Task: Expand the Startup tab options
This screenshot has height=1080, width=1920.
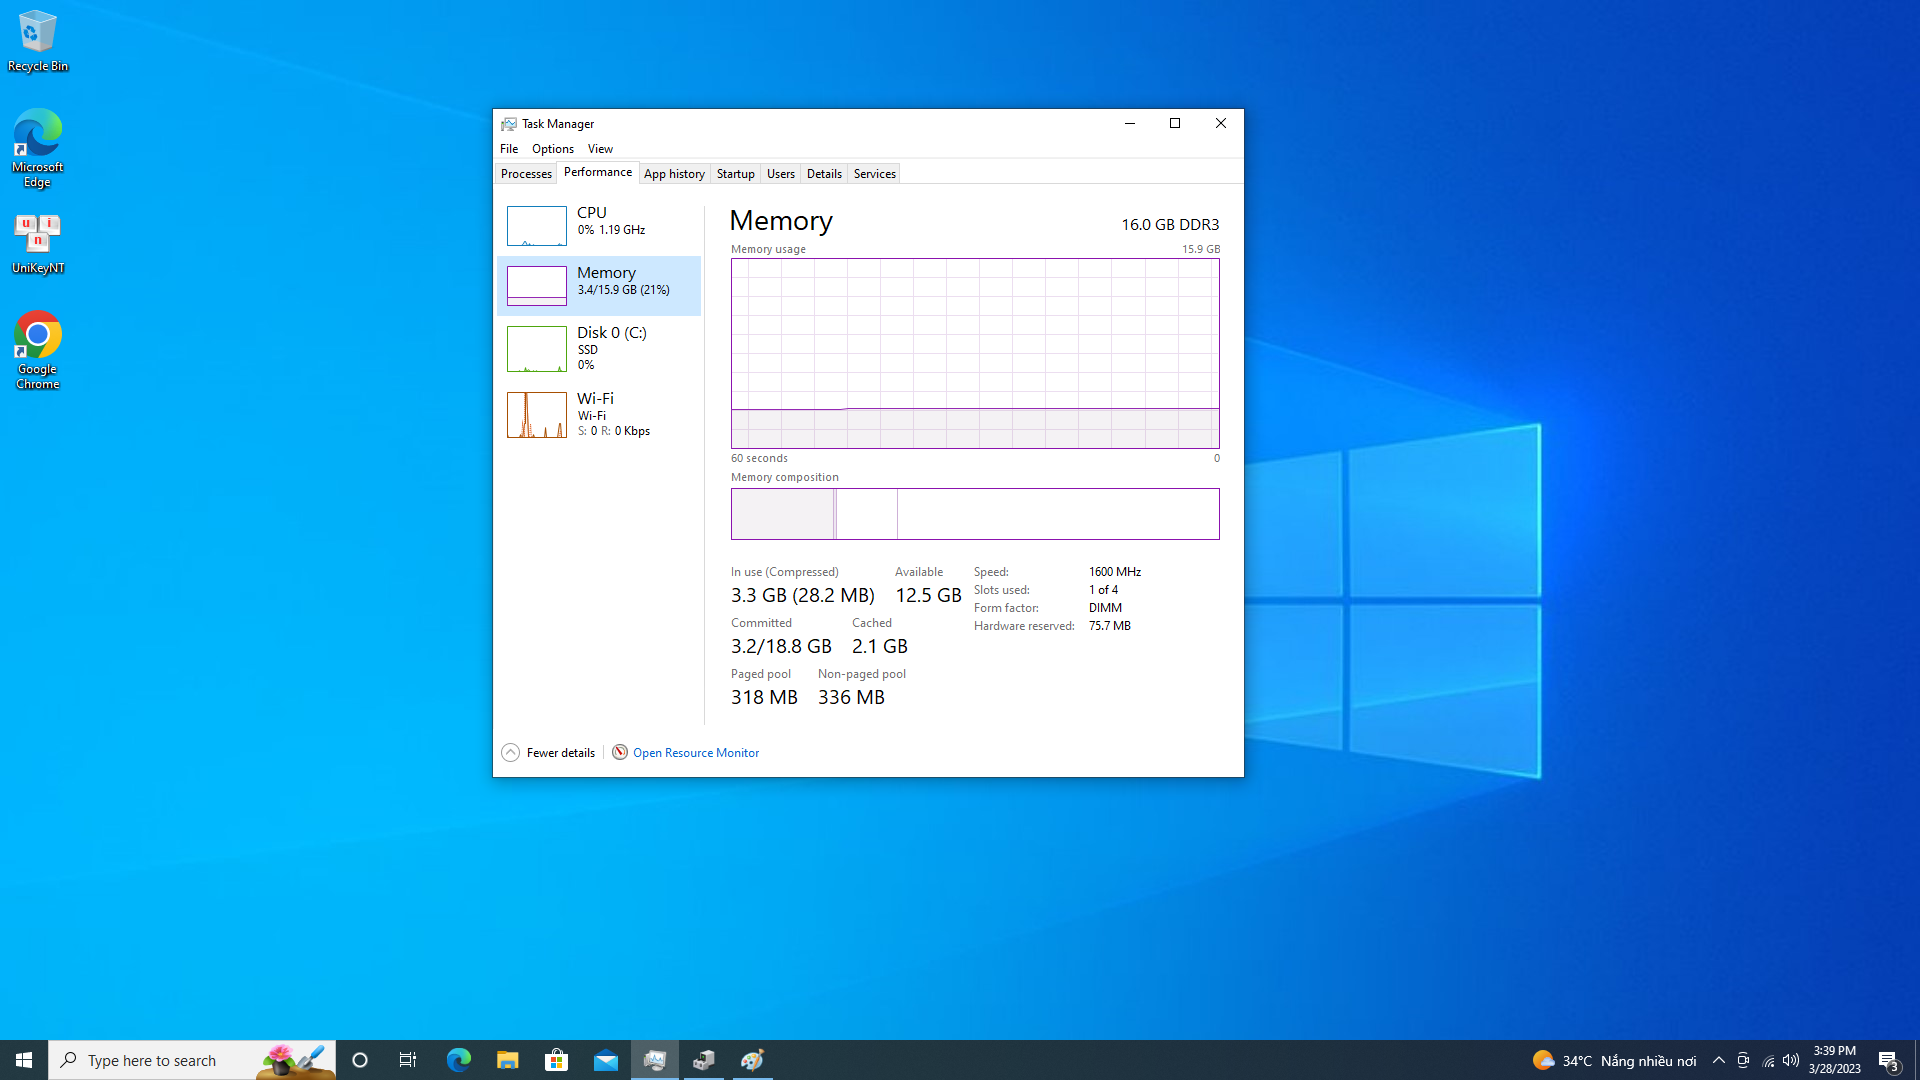Action: coord(735,173)
